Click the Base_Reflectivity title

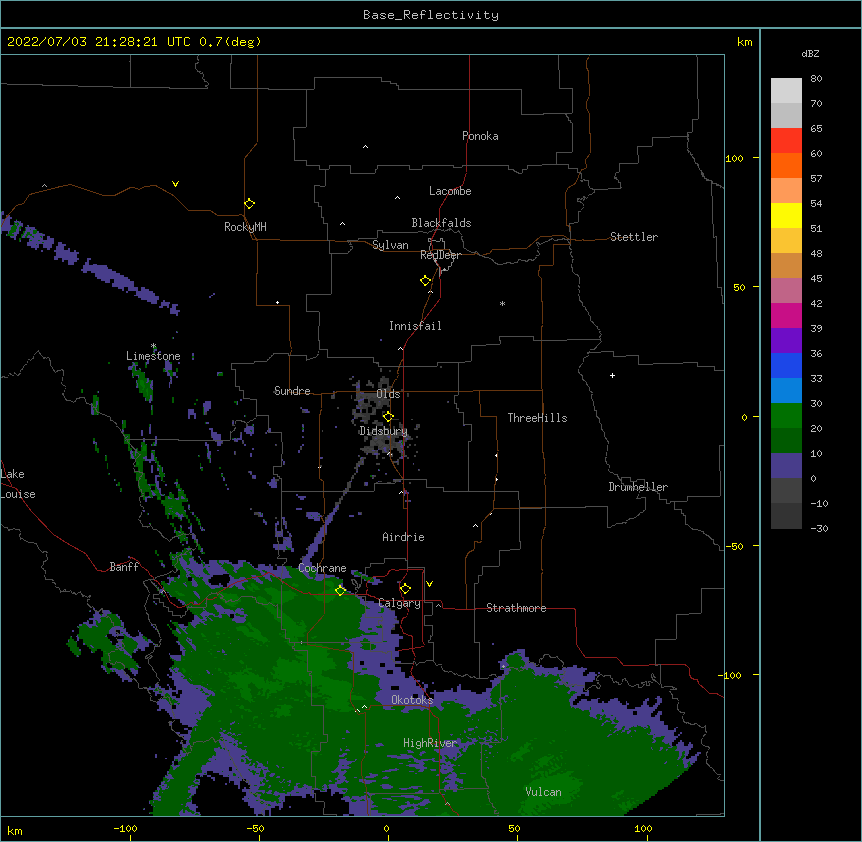tap(431, 15)
